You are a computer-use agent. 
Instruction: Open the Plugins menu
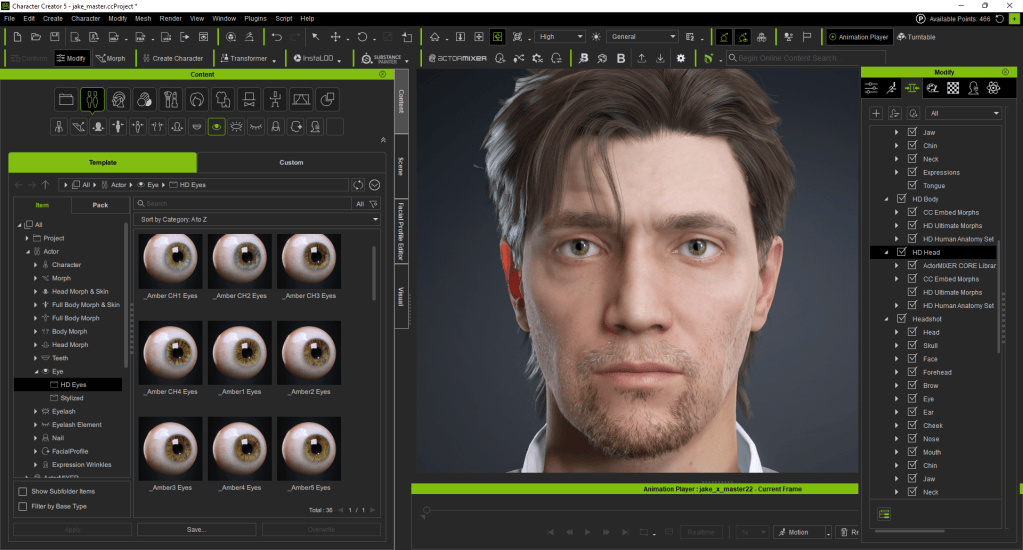click(x=255, y=18)
